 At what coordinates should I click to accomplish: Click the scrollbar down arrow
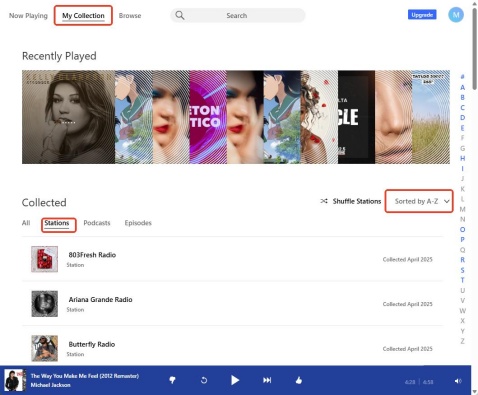[x=475, y=391]
